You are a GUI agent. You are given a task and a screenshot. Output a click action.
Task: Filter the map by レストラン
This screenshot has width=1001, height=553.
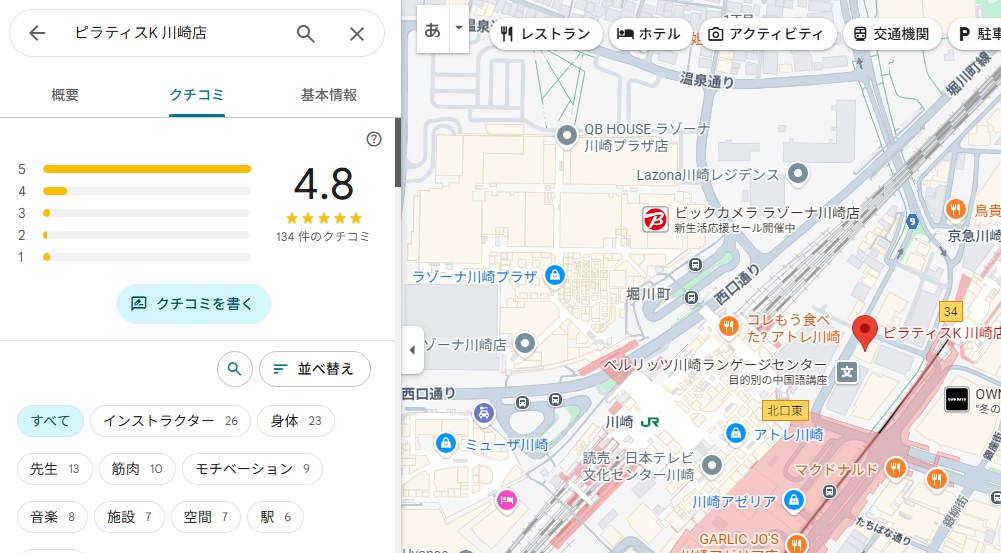pyautogui.click(x=546, y=34)
